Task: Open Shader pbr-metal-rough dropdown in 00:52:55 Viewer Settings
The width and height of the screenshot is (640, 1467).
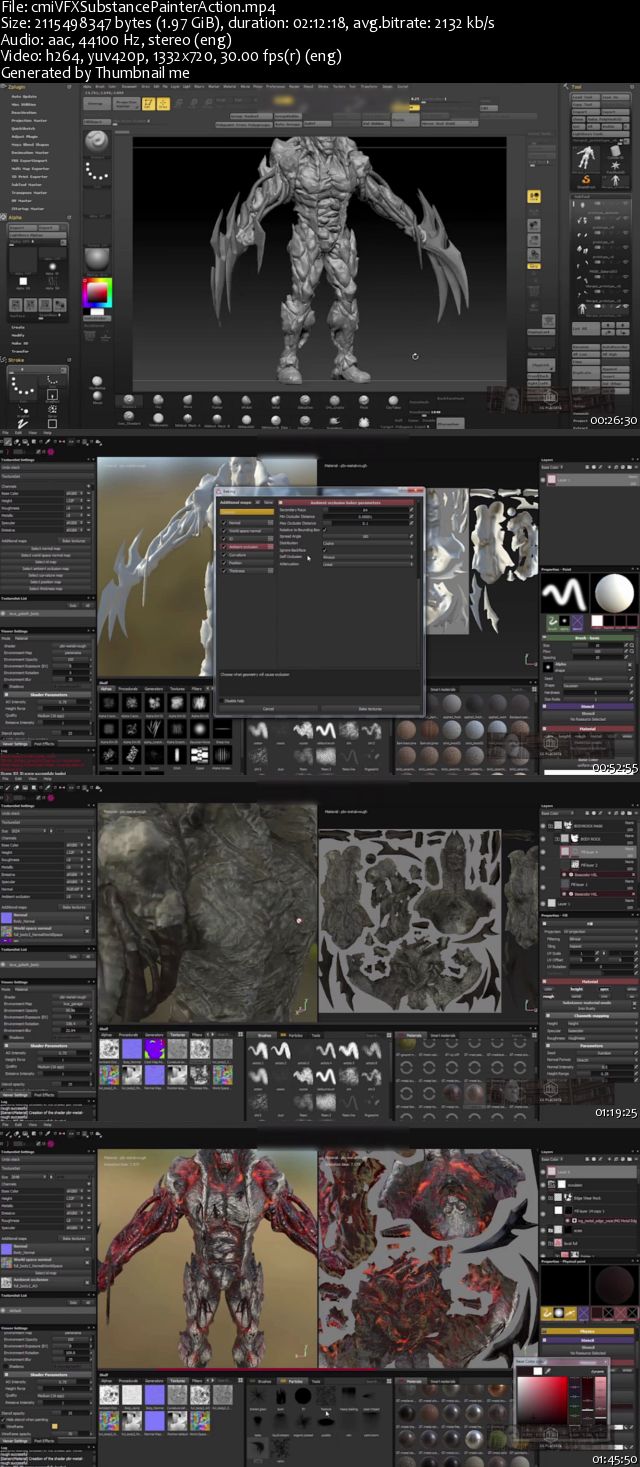Action: click(x=70, y=646)
